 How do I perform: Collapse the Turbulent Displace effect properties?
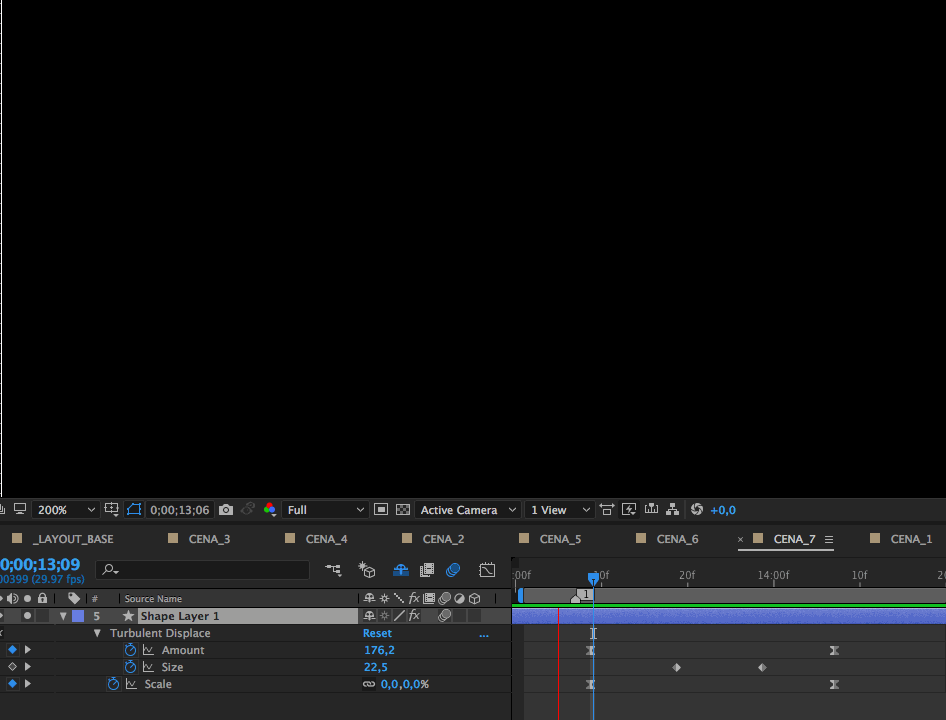pyautogui.click(x=97, y=633)
